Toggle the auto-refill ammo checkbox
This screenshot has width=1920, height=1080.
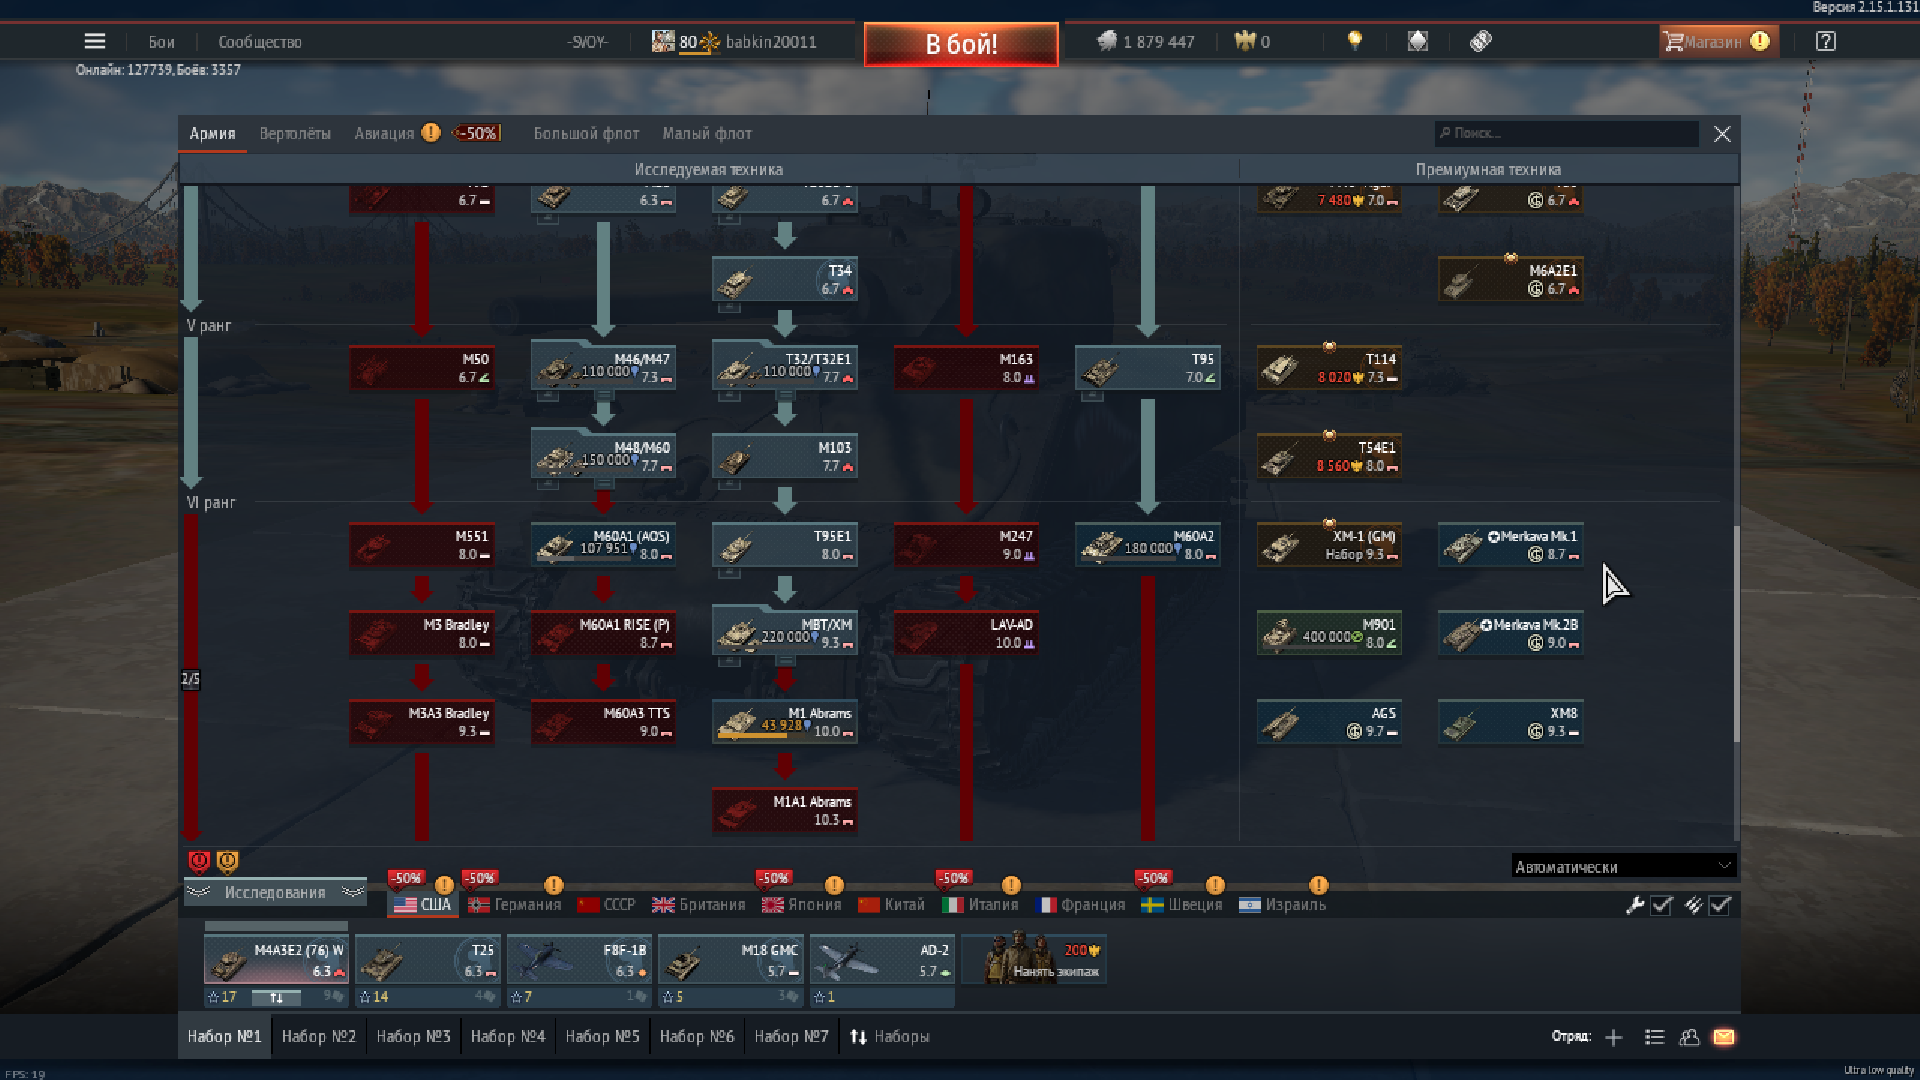[1720, 905]
